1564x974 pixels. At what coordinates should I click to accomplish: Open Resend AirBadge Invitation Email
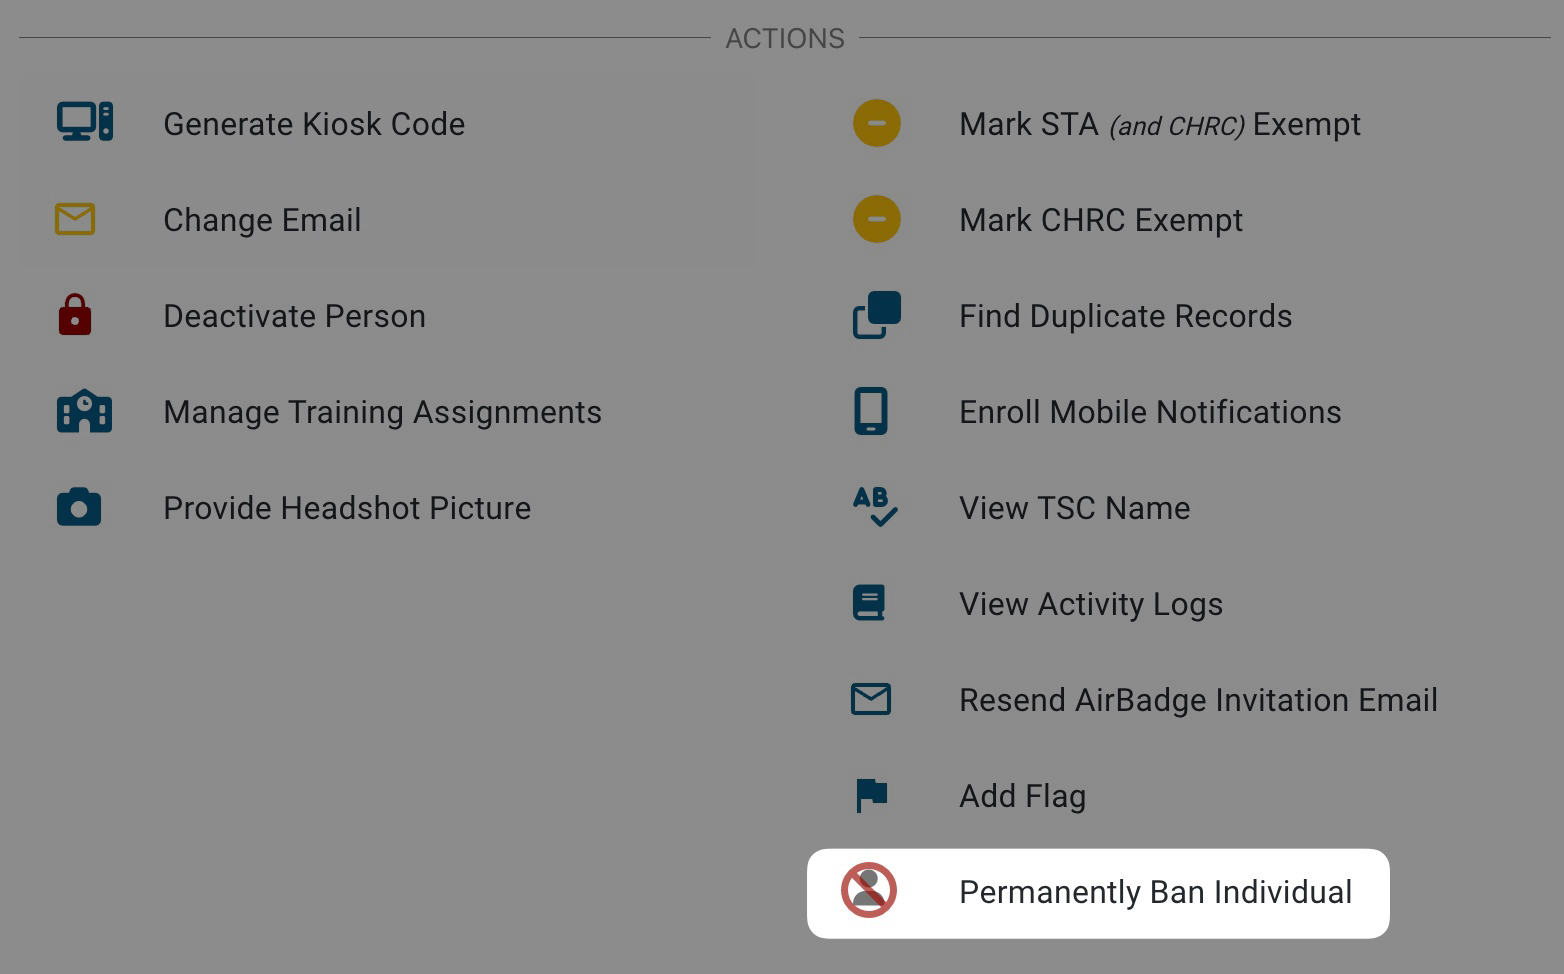pyautogui.click(x=1198, y=700)
